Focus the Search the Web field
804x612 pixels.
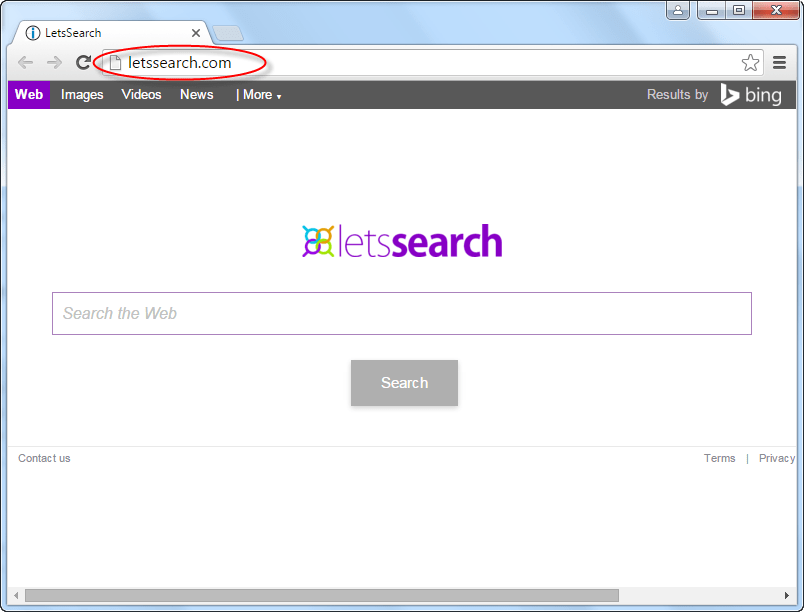point(402,313)
